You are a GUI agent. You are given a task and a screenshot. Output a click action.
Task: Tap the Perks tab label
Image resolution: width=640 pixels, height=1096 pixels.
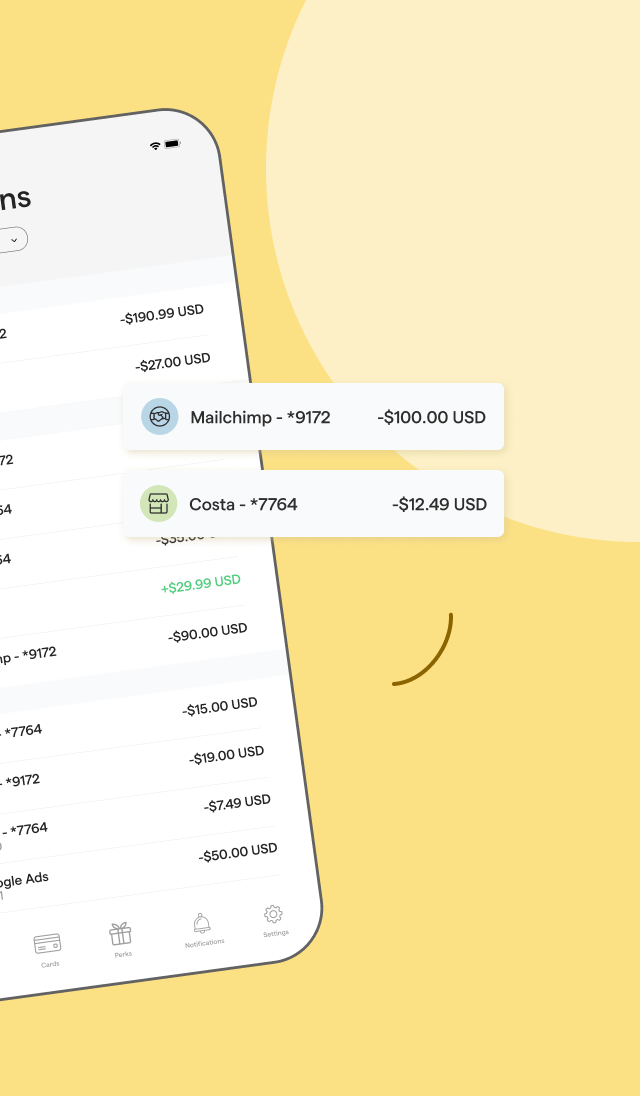click(x=123, y=954)
